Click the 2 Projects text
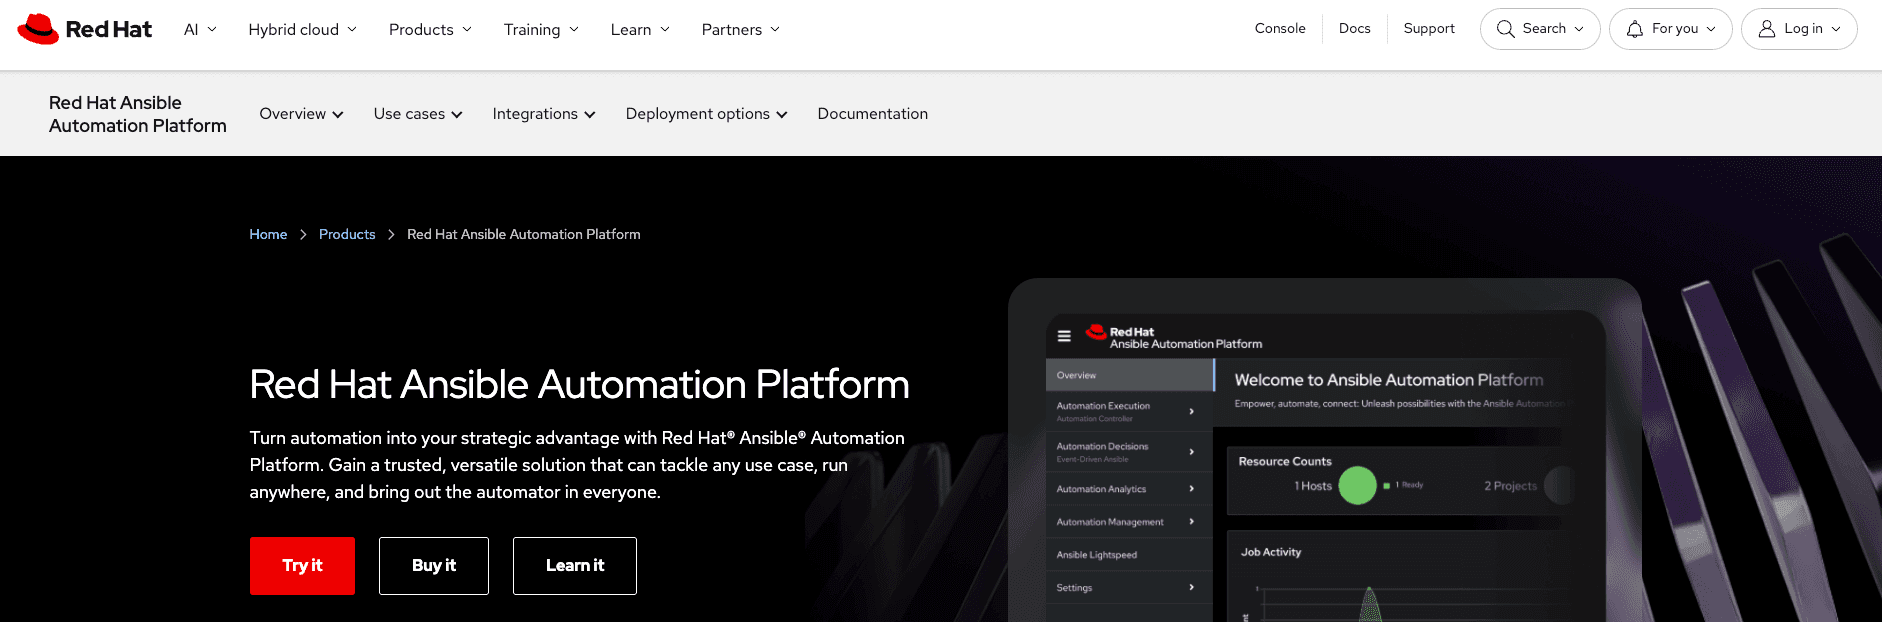Image resolution: width=1882 pixels, height=622 pixels. (x=1510, y=486)
